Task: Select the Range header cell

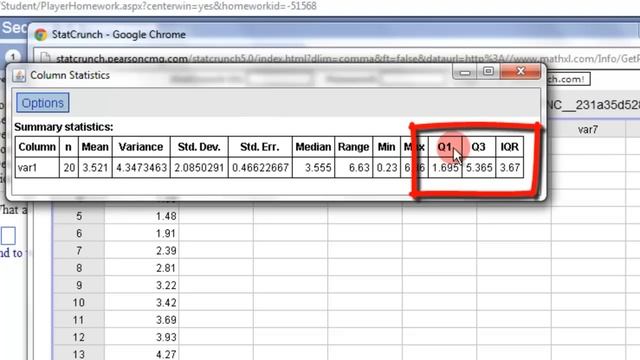Action: pyautogui.click(x=353, y=147)
